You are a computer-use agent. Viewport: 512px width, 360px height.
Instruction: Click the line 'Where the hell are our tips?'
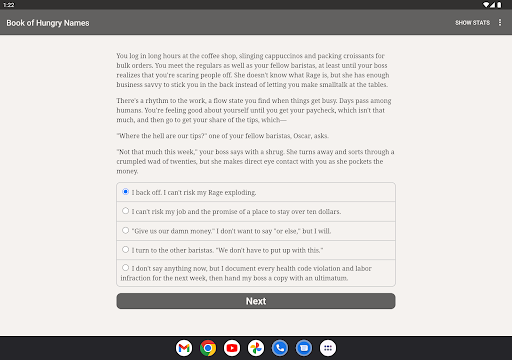pyautogui.click(x=223, y=136)
